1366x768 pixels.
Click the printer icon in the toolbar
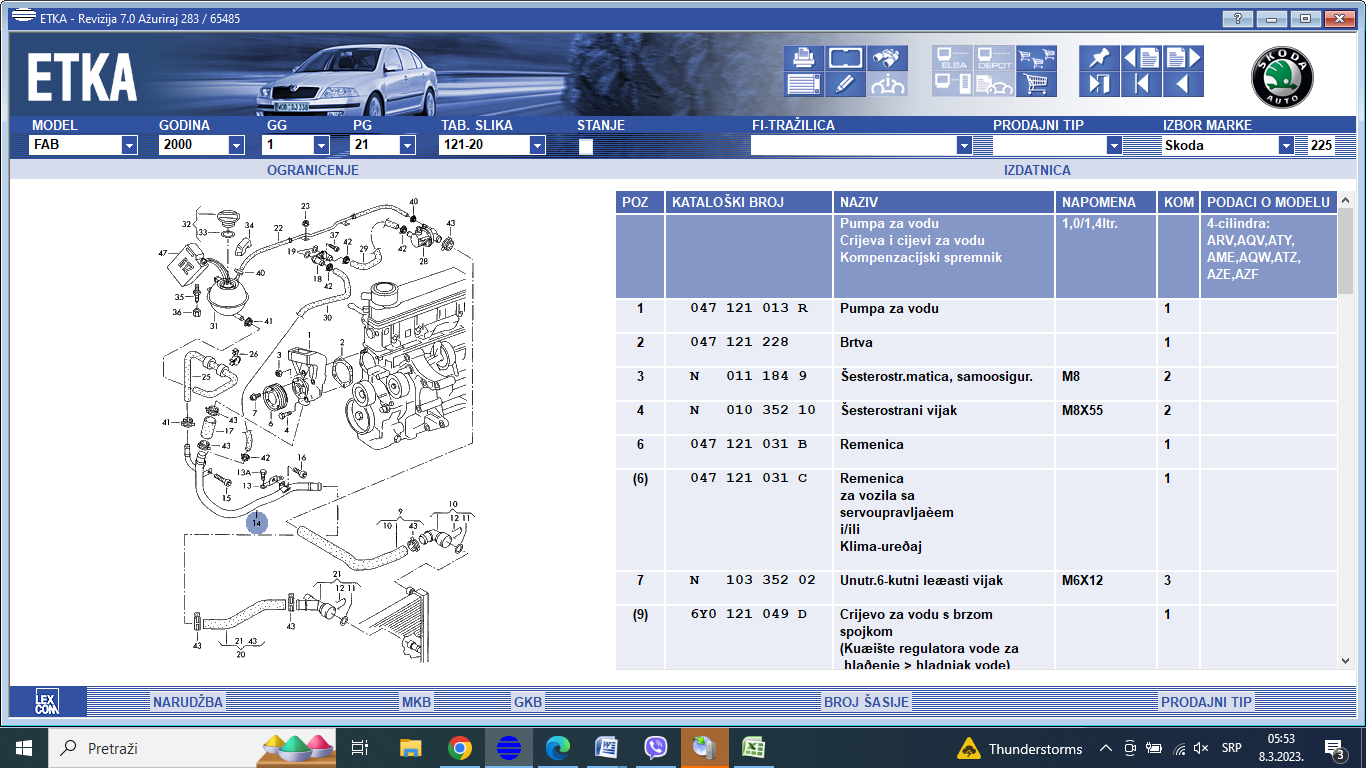(804, 58)
